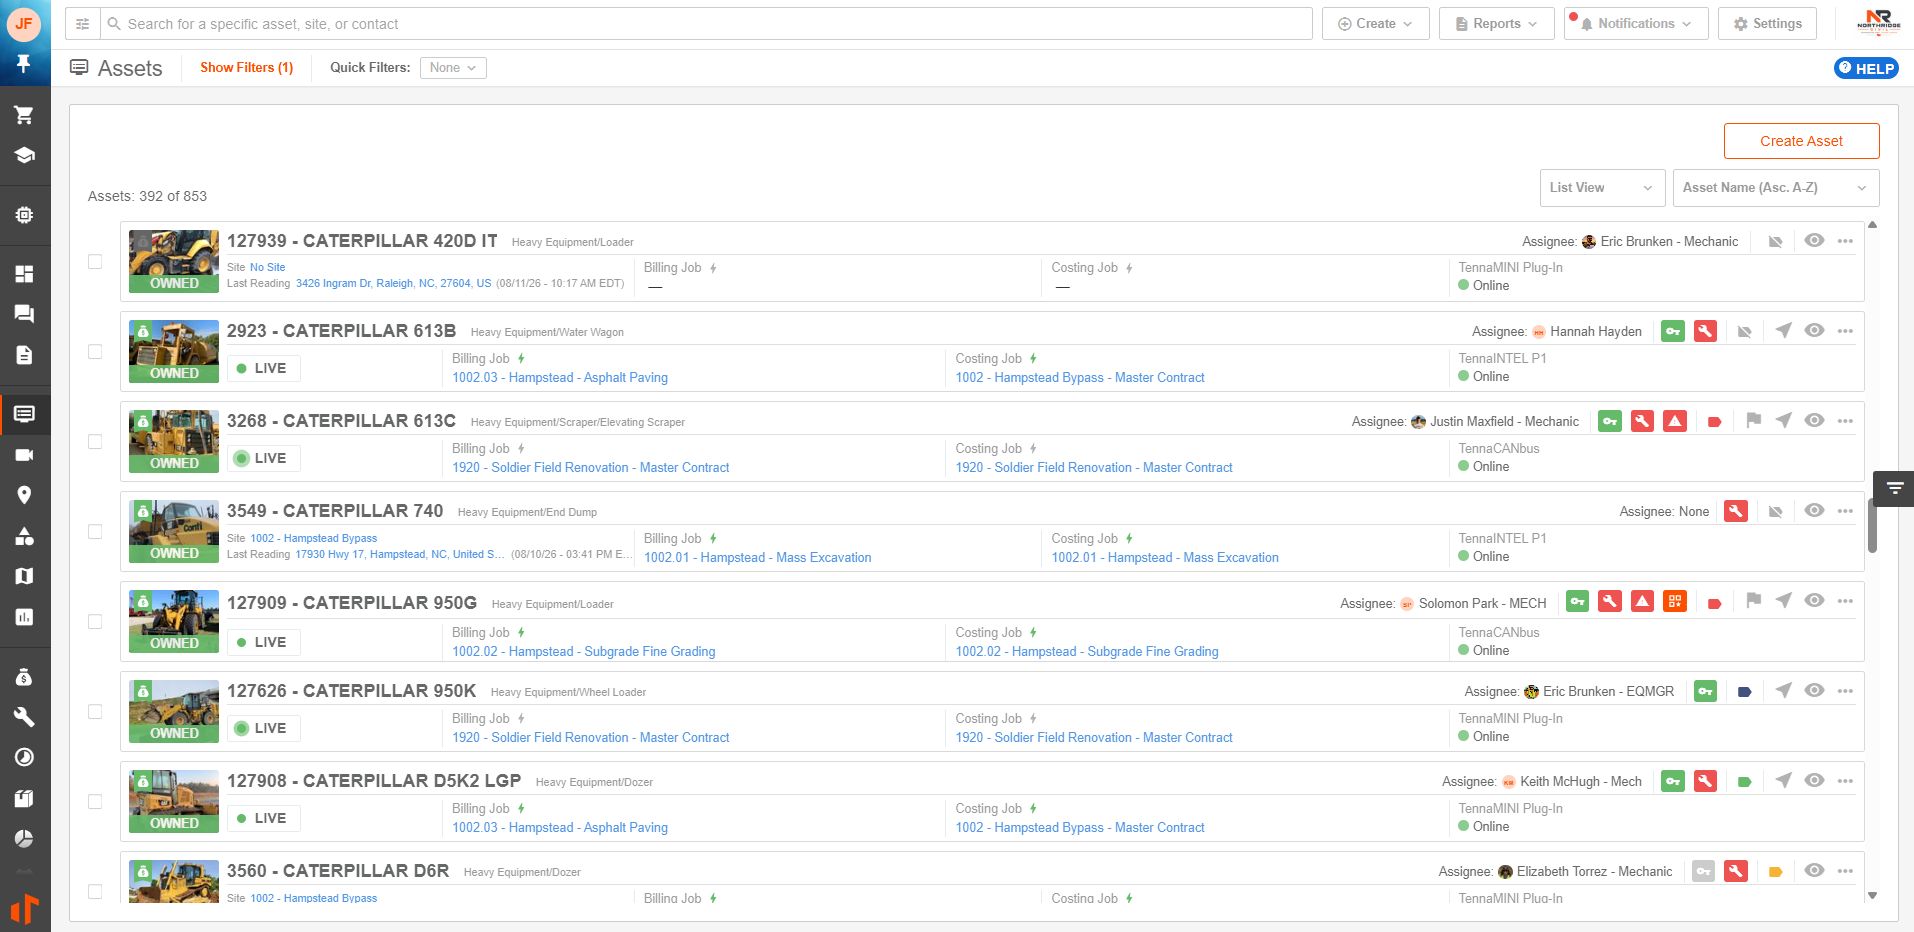Viewport: 1914px width, 932px height.
Task: Toggle eye watch icon on 127939 Caterpillar 420D IT
Action: [1814, 241]
